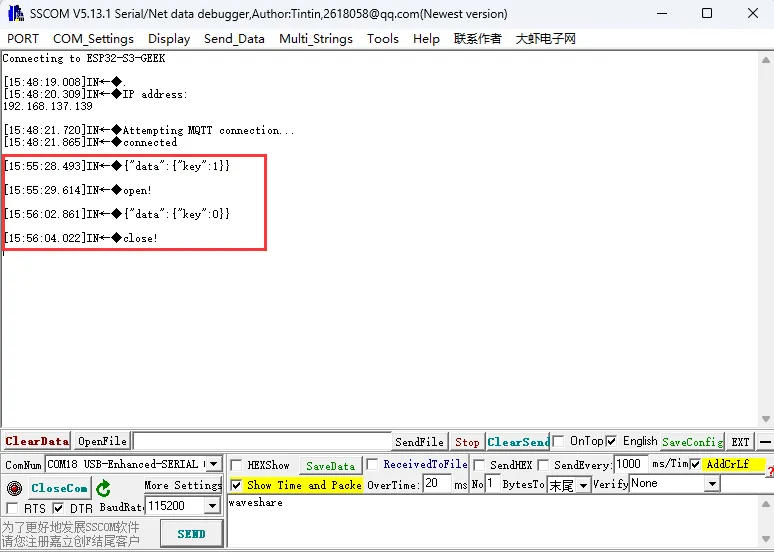
Task: Click the dash collapse button beside EXT
Action: 765,441
